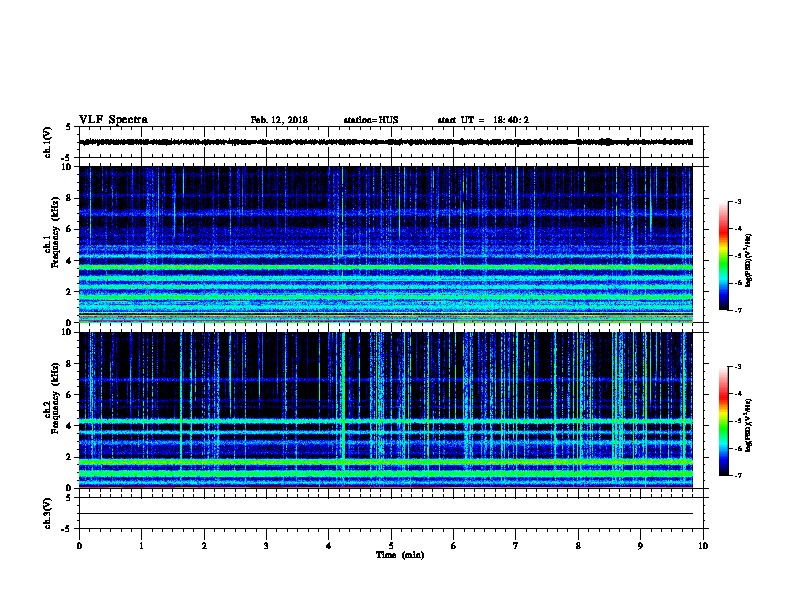Click time axis tick label "5"
Viewport: 792px width, 612px height.
click(391, 546)
